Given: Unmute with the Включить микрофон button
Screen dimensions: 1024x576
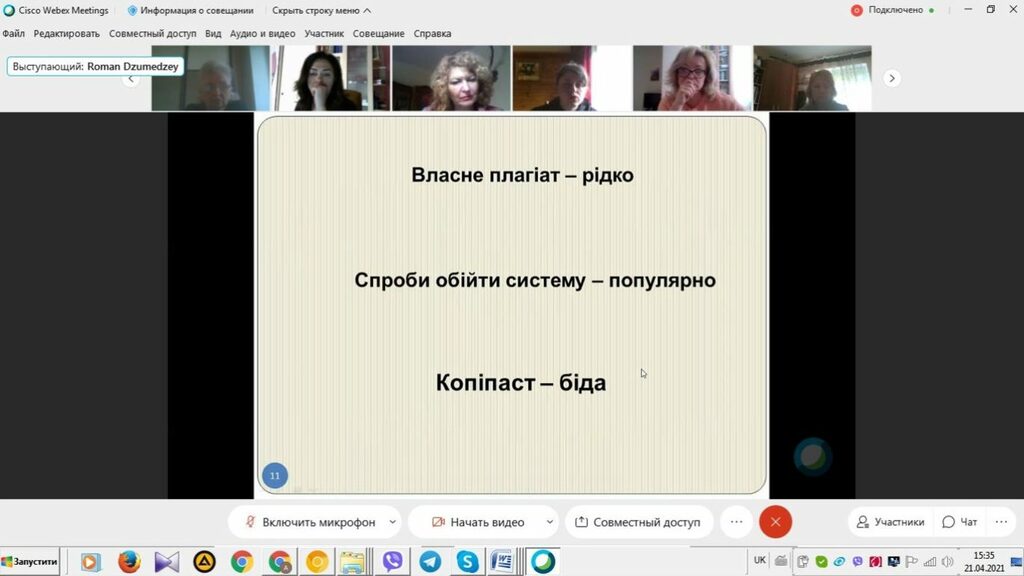Looking at the screenshot, I should coord(309,522).
